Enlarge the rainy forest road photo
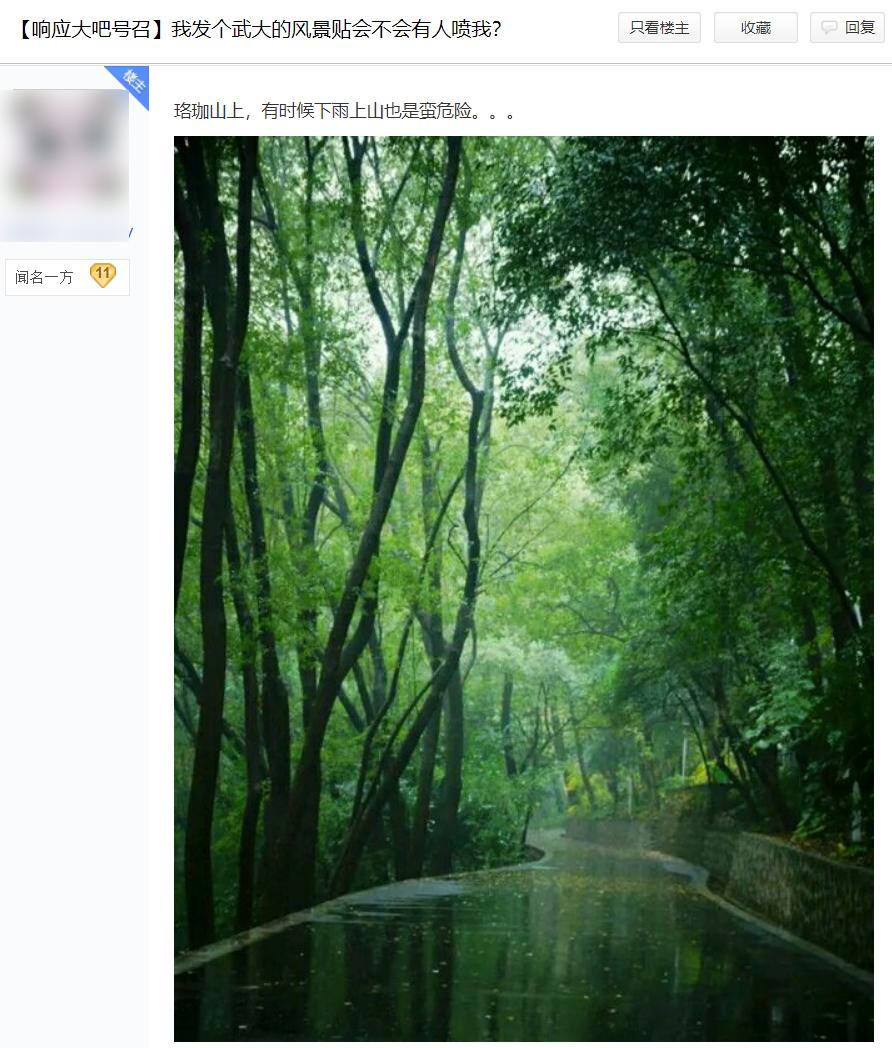Image resolution: width=892 pixels, height=1048 pixels. click(x=524, y=588)
